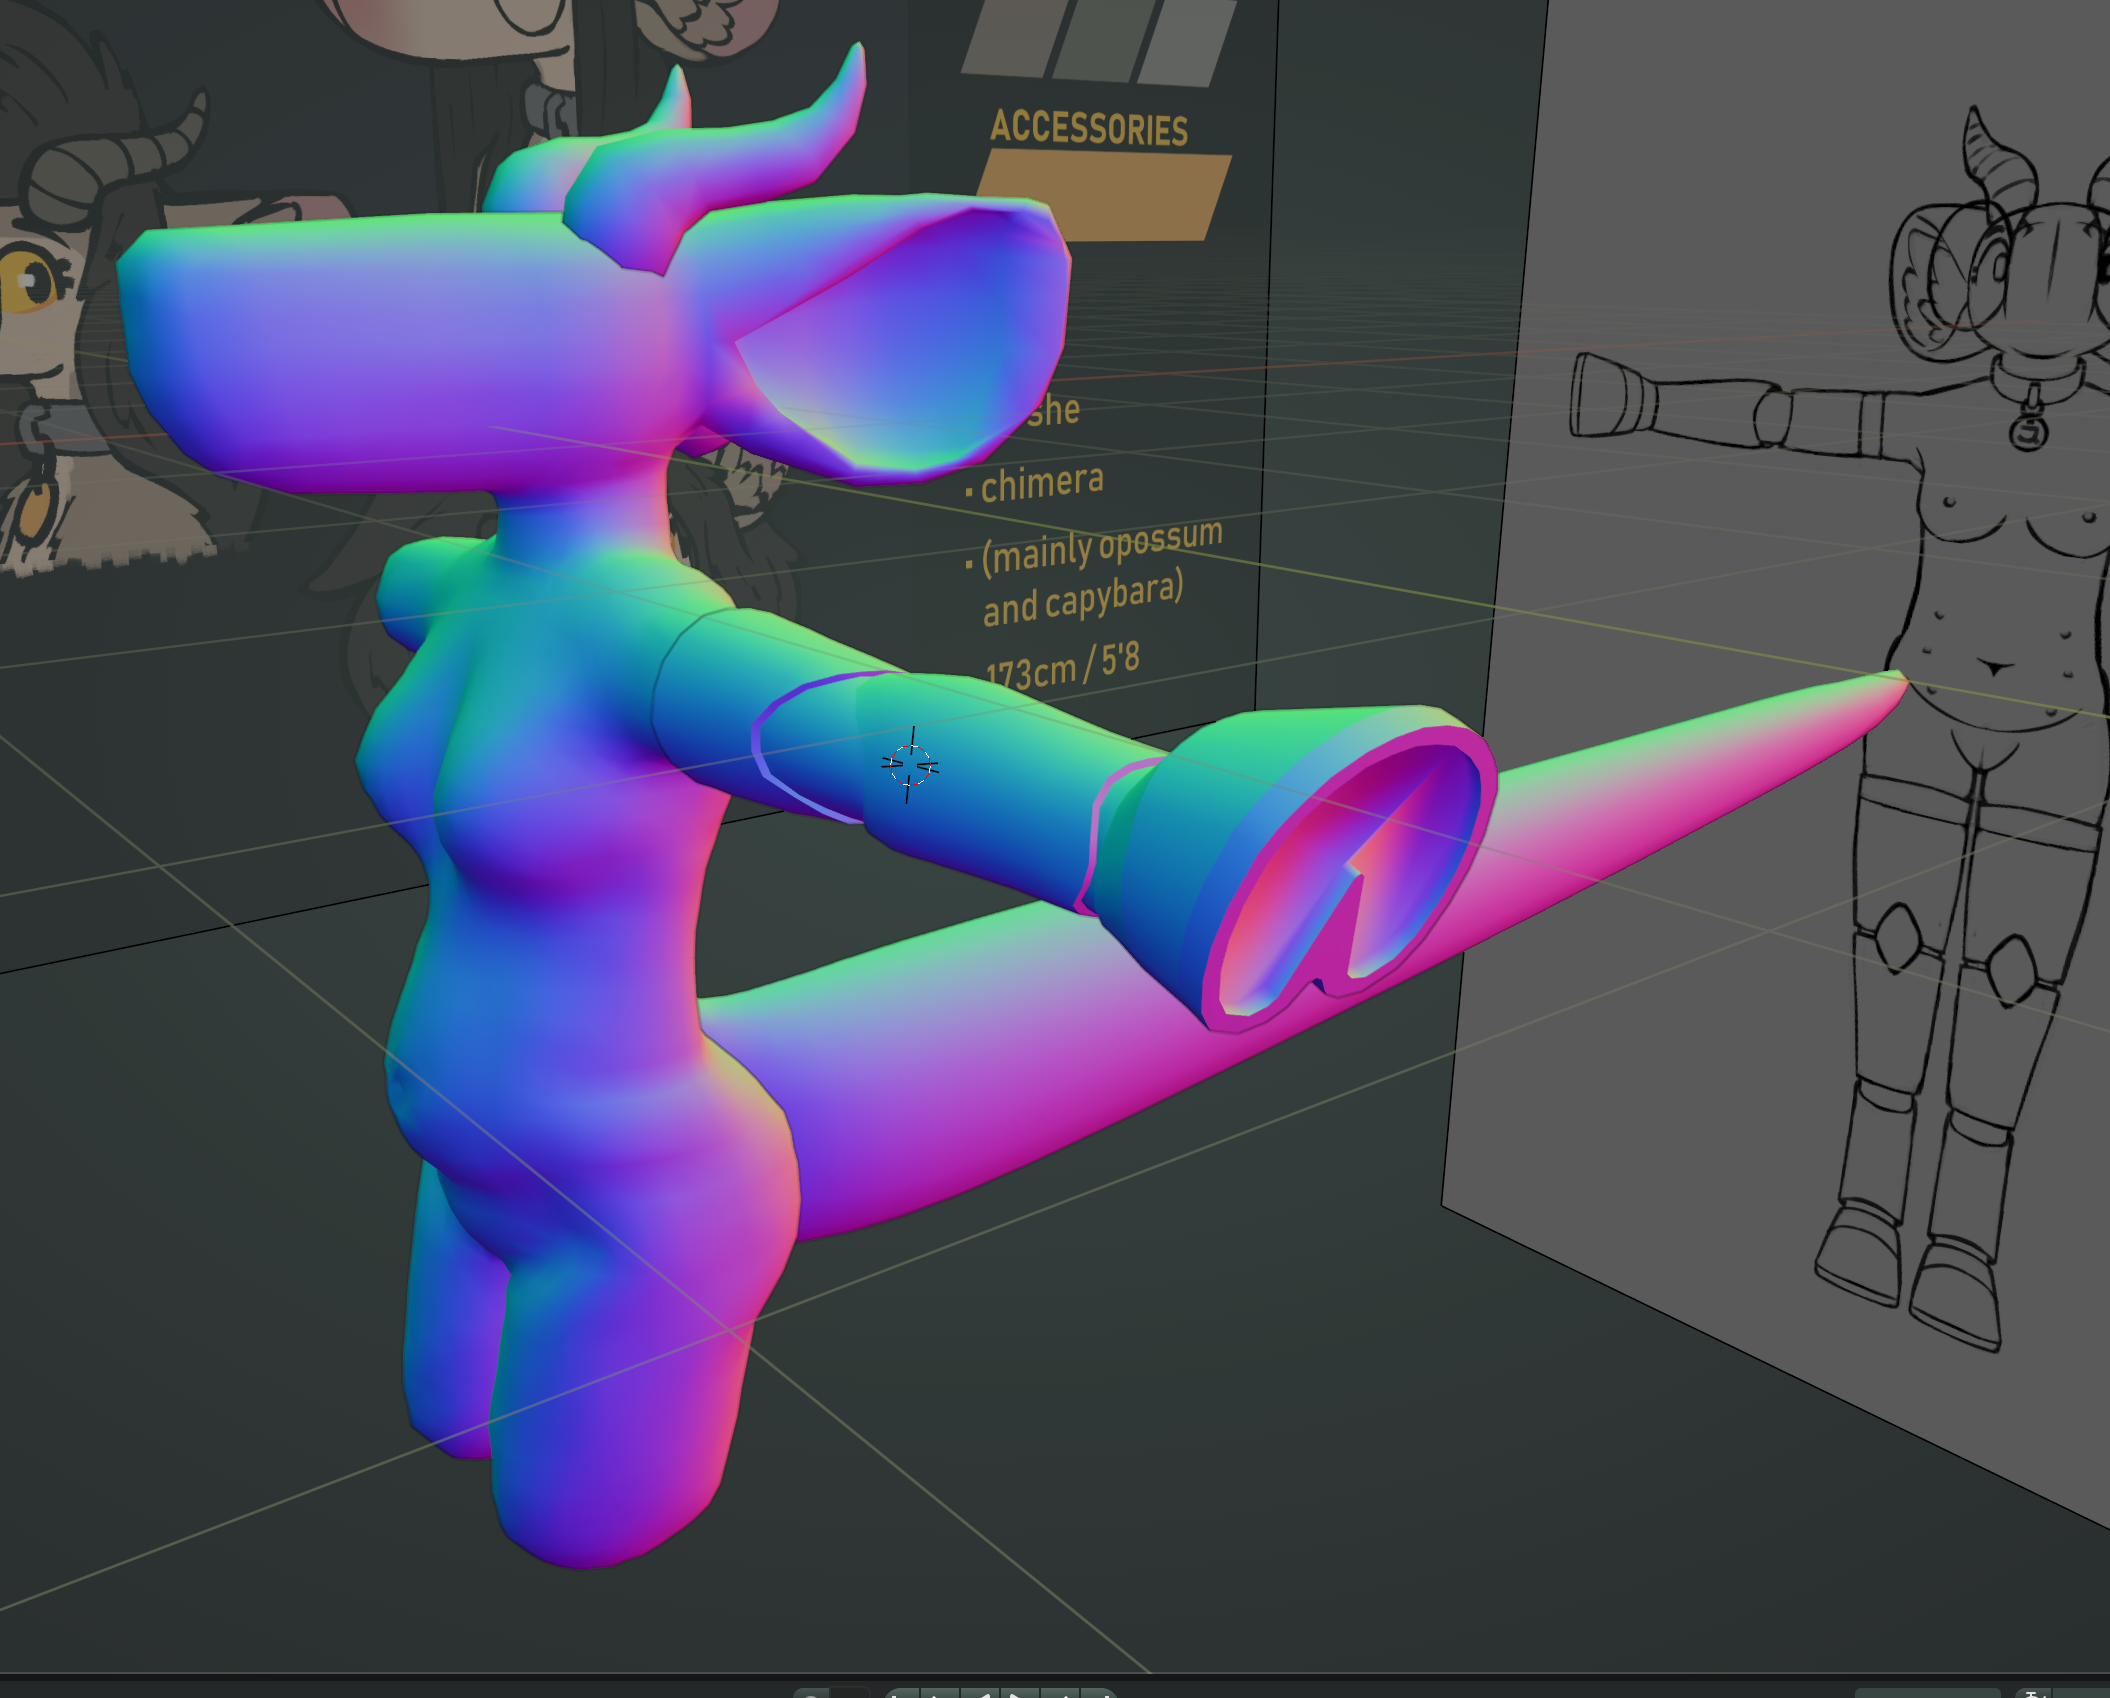2110x1698 pixels.
Task: Select the model's large right horn
Action: pyautogui.click(x=790, y=150)
